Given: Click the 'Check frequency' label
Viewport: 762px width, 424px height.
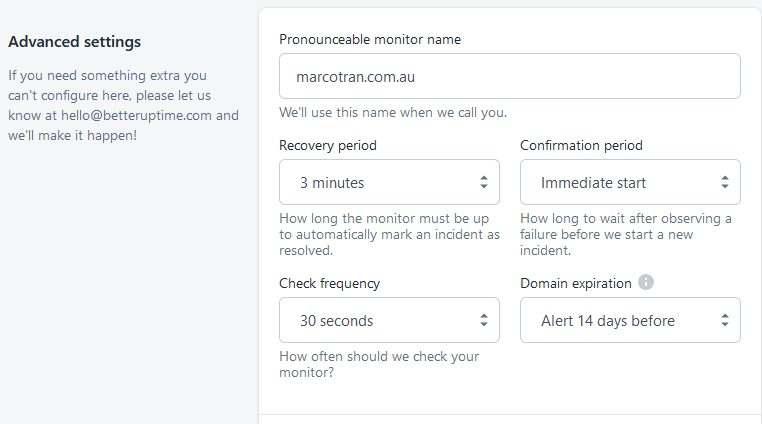Looking at the screenshot, I should tap(330, 283).
